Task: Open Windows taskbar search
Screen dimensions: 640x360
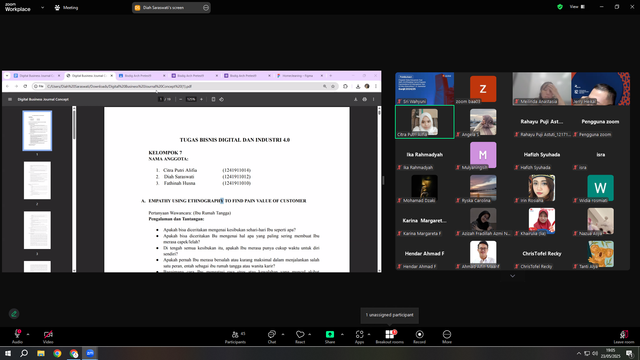Action: pyautogui.click(x=24, y=353)
